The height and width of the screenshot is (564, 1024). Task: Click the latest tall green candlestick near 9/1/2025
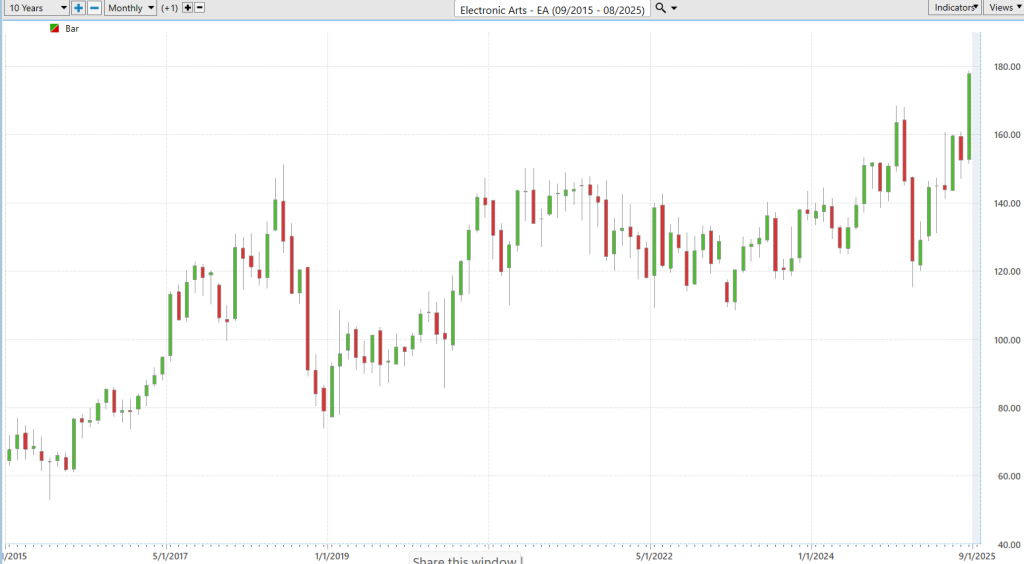click(968, 115)
